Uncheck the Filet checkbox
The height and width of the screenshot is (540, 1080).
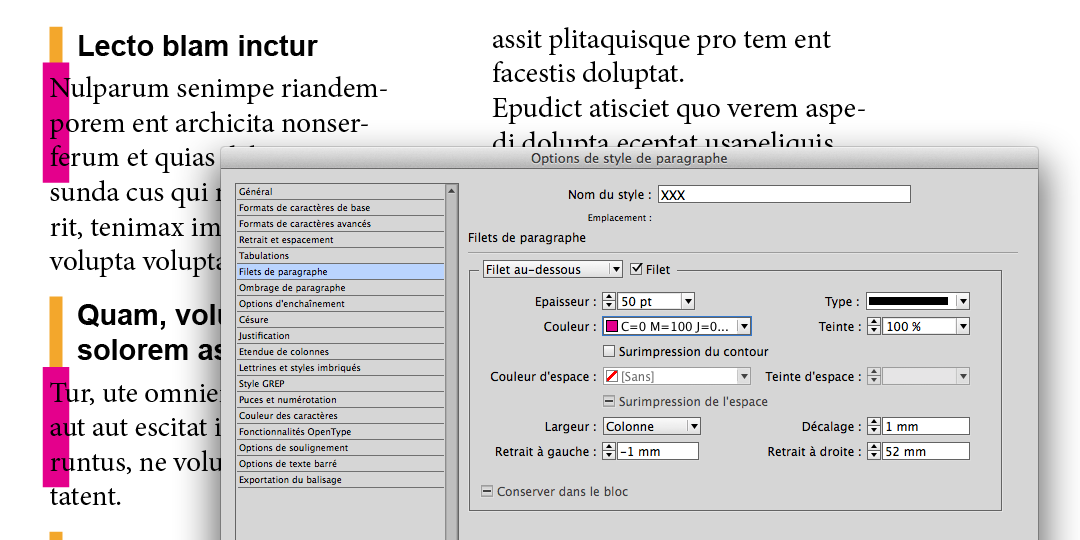click(637, 269)
